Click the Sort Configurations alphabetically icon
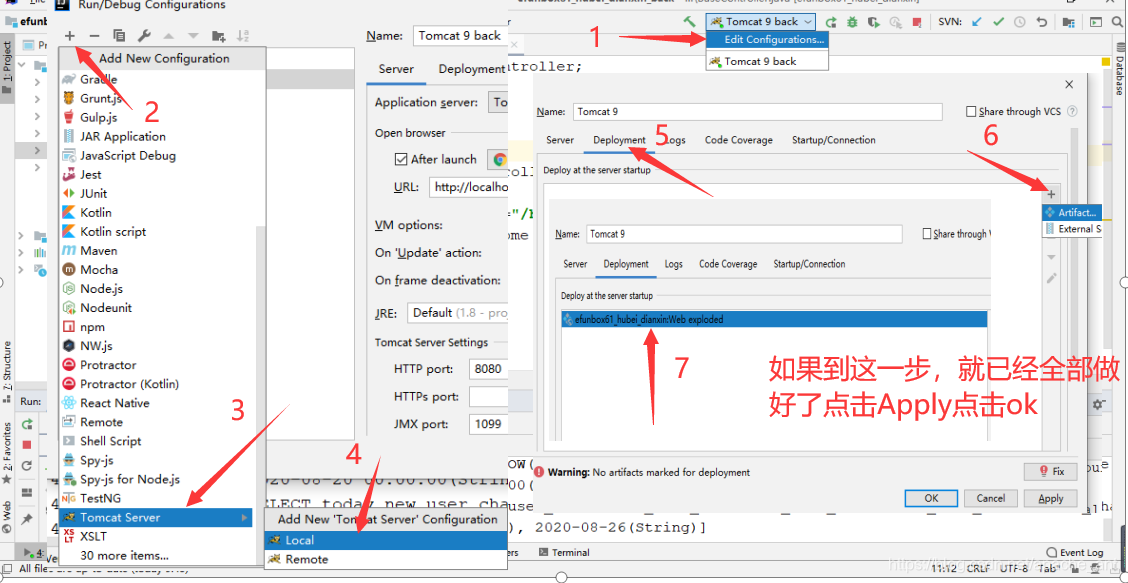 [x=242, y=35]
